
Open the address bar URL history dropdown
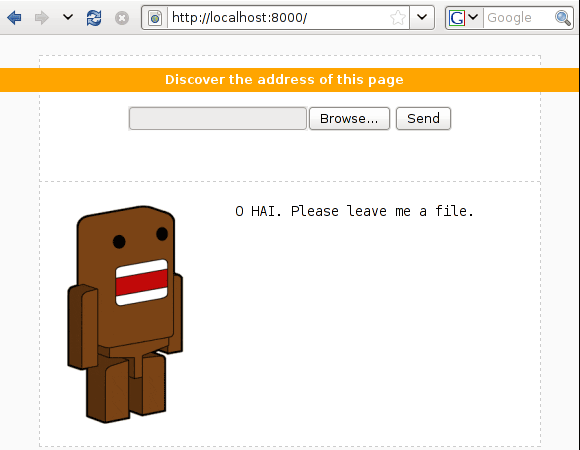click(x=422, y=17)
